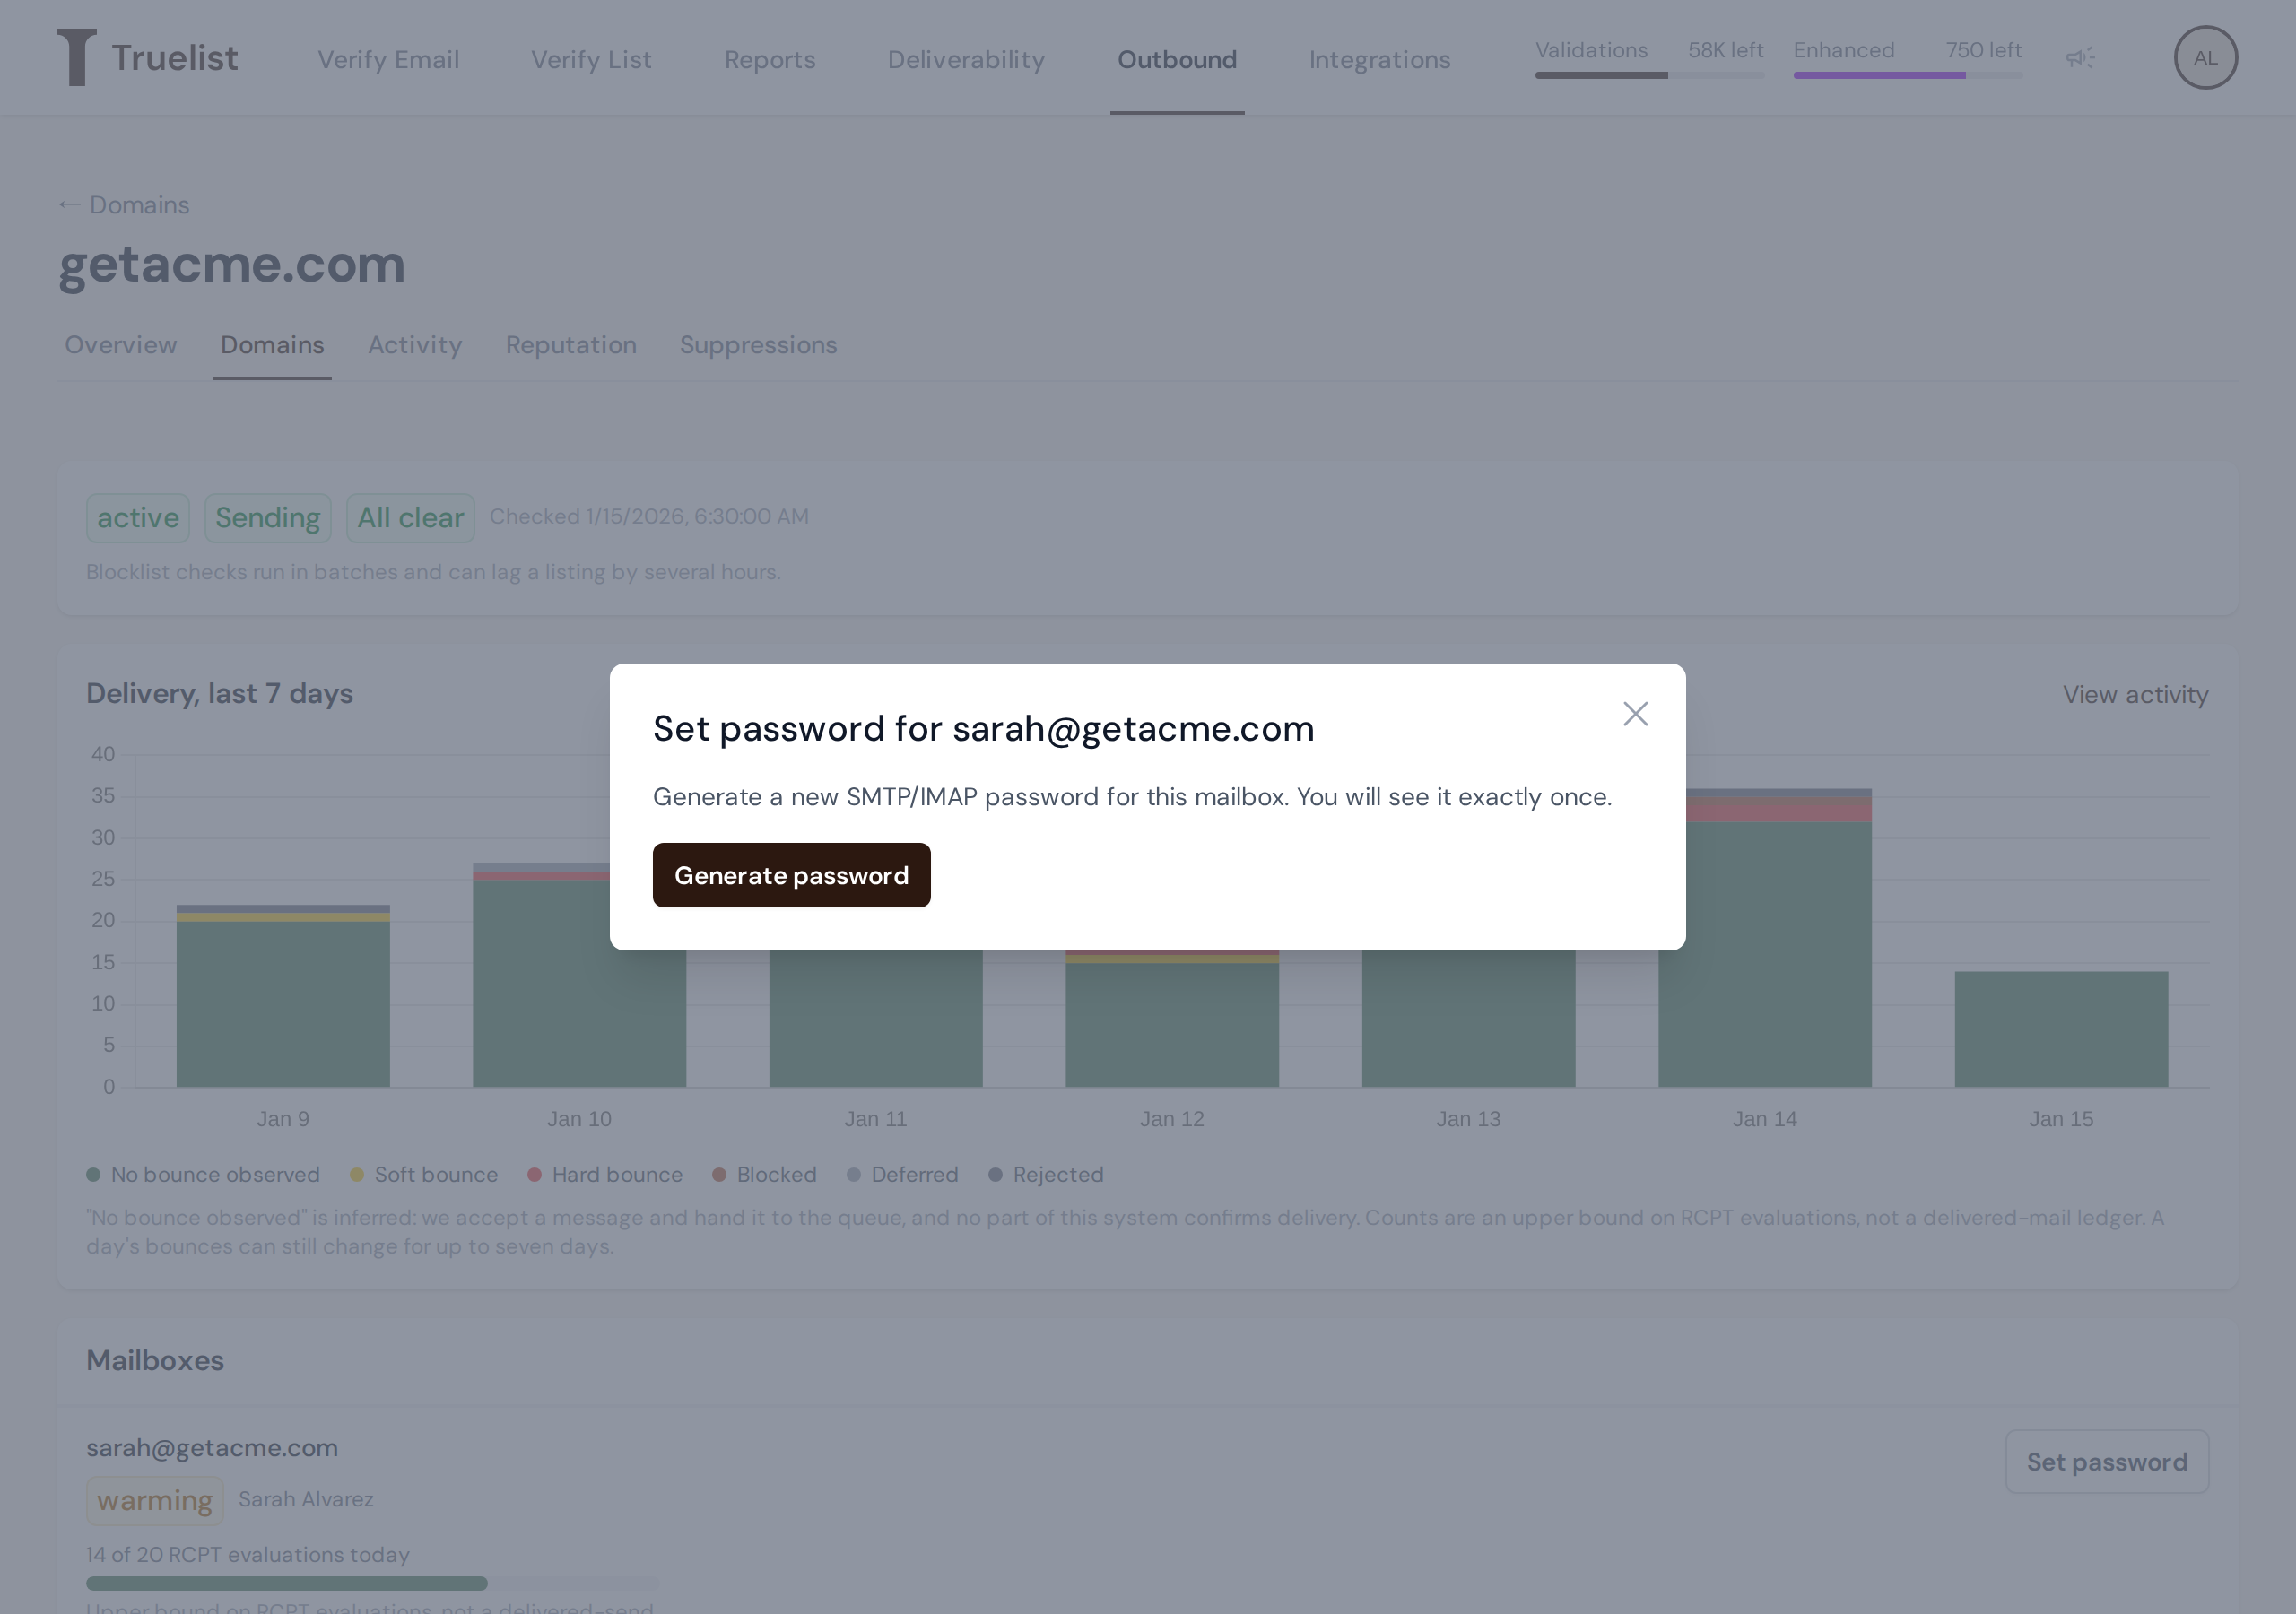This screenshot has height=1614, width=2296.
Task: Click the All clear blocklist badge
Action: coord(410,518)
